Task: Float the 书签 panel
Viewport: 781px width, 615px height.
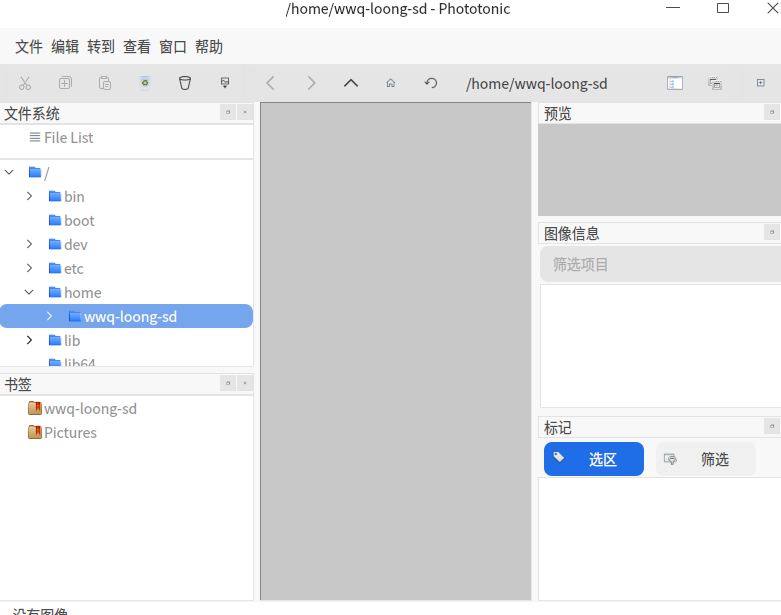Action: click(228, 383)
